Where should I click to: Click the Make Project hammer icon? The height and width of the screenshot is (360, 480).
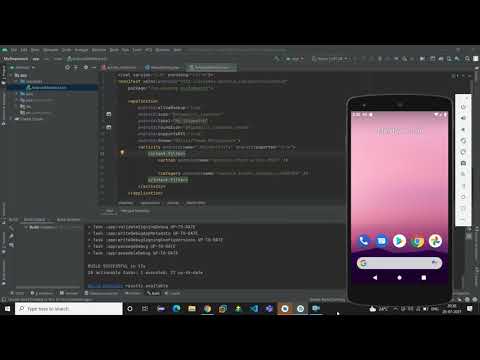[x=276, y=59]
